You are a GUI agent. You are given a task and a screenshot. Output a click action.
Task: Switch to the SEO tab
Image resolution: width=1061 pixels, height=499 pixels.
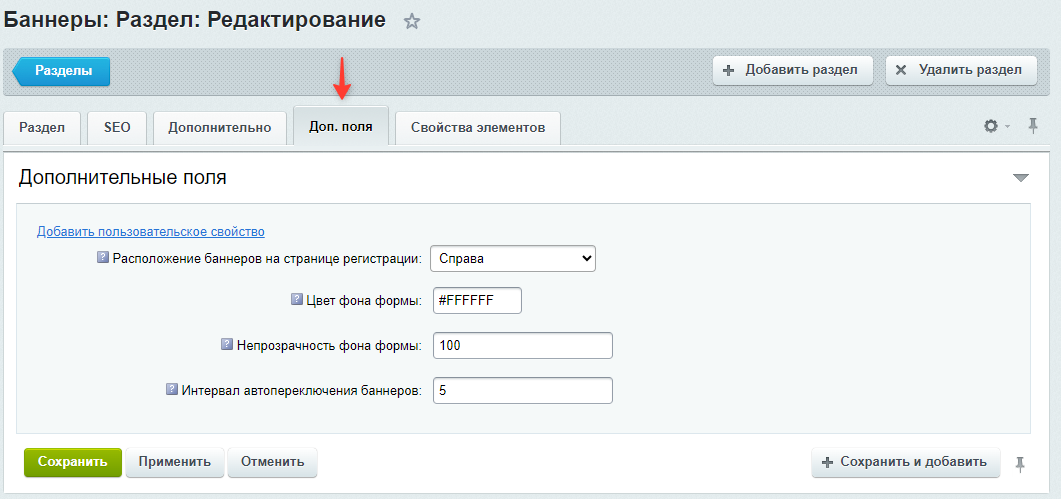pos(117,128)
